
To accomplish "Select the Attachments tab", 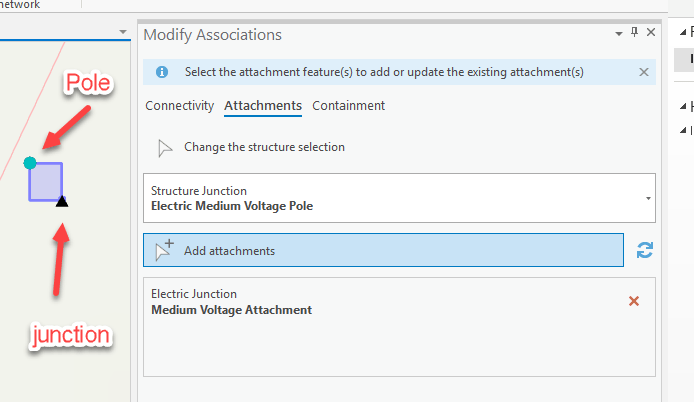I will [263, 106].
